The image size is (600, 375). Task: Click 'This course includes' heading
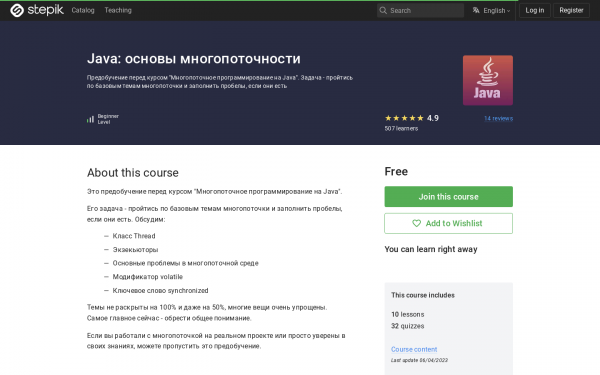pyautogui.click(x=423, y=295)
